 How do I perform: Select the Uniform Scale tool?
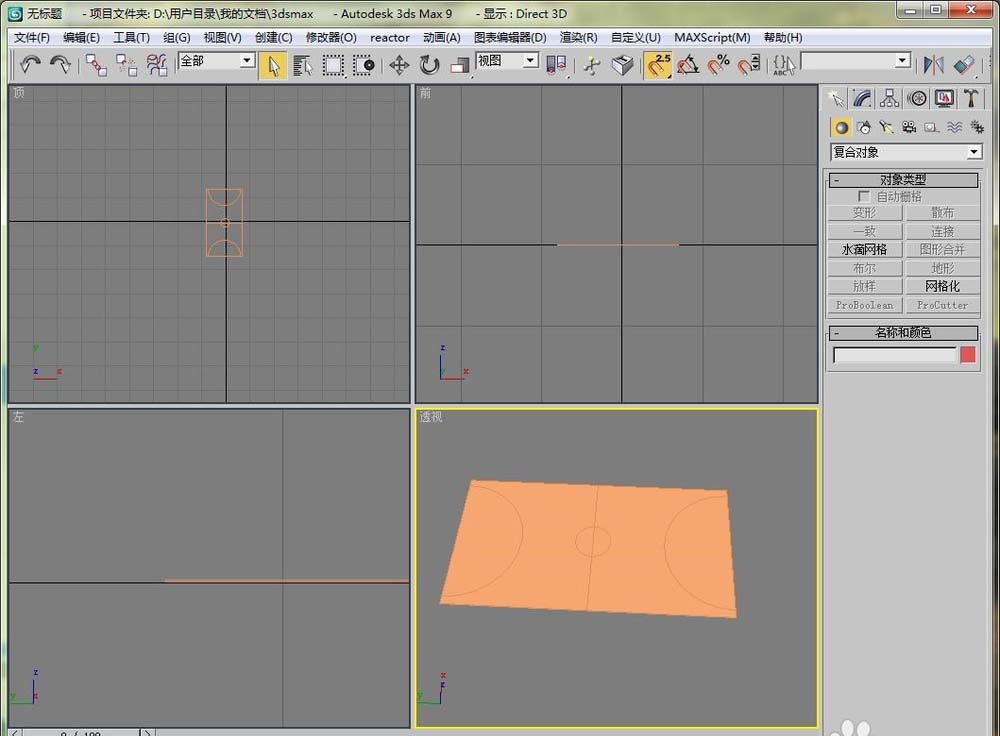pyautogui.click(x=459, y=65)
